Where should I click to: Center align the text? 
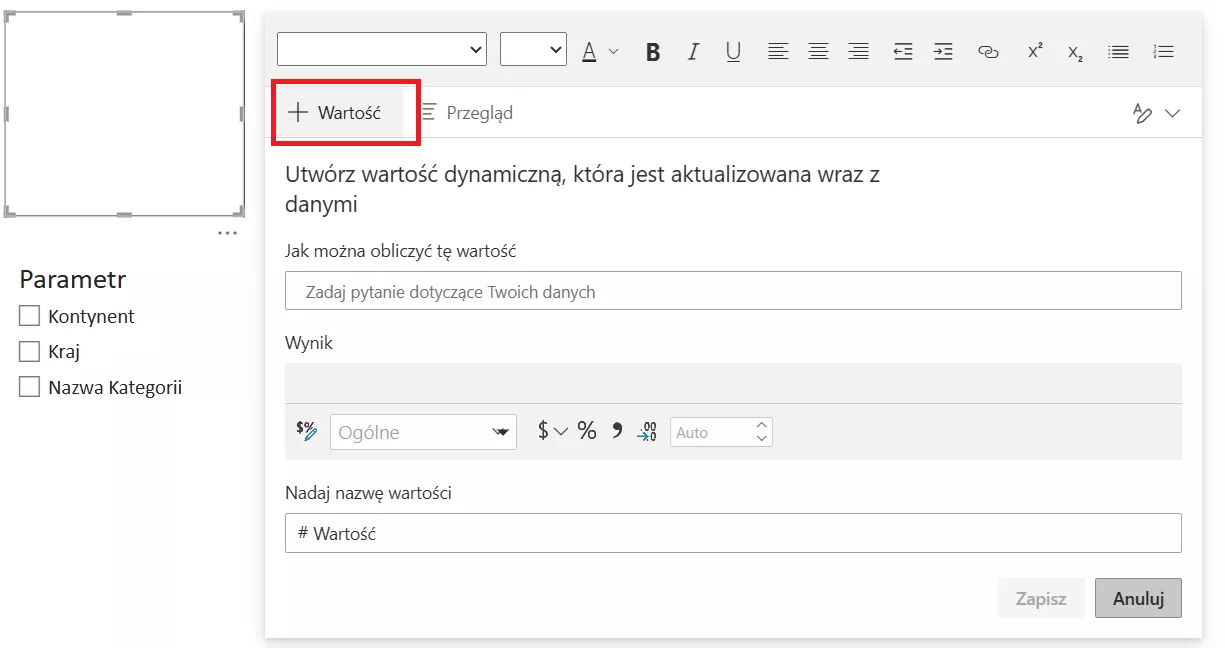[x=818, y=52]
